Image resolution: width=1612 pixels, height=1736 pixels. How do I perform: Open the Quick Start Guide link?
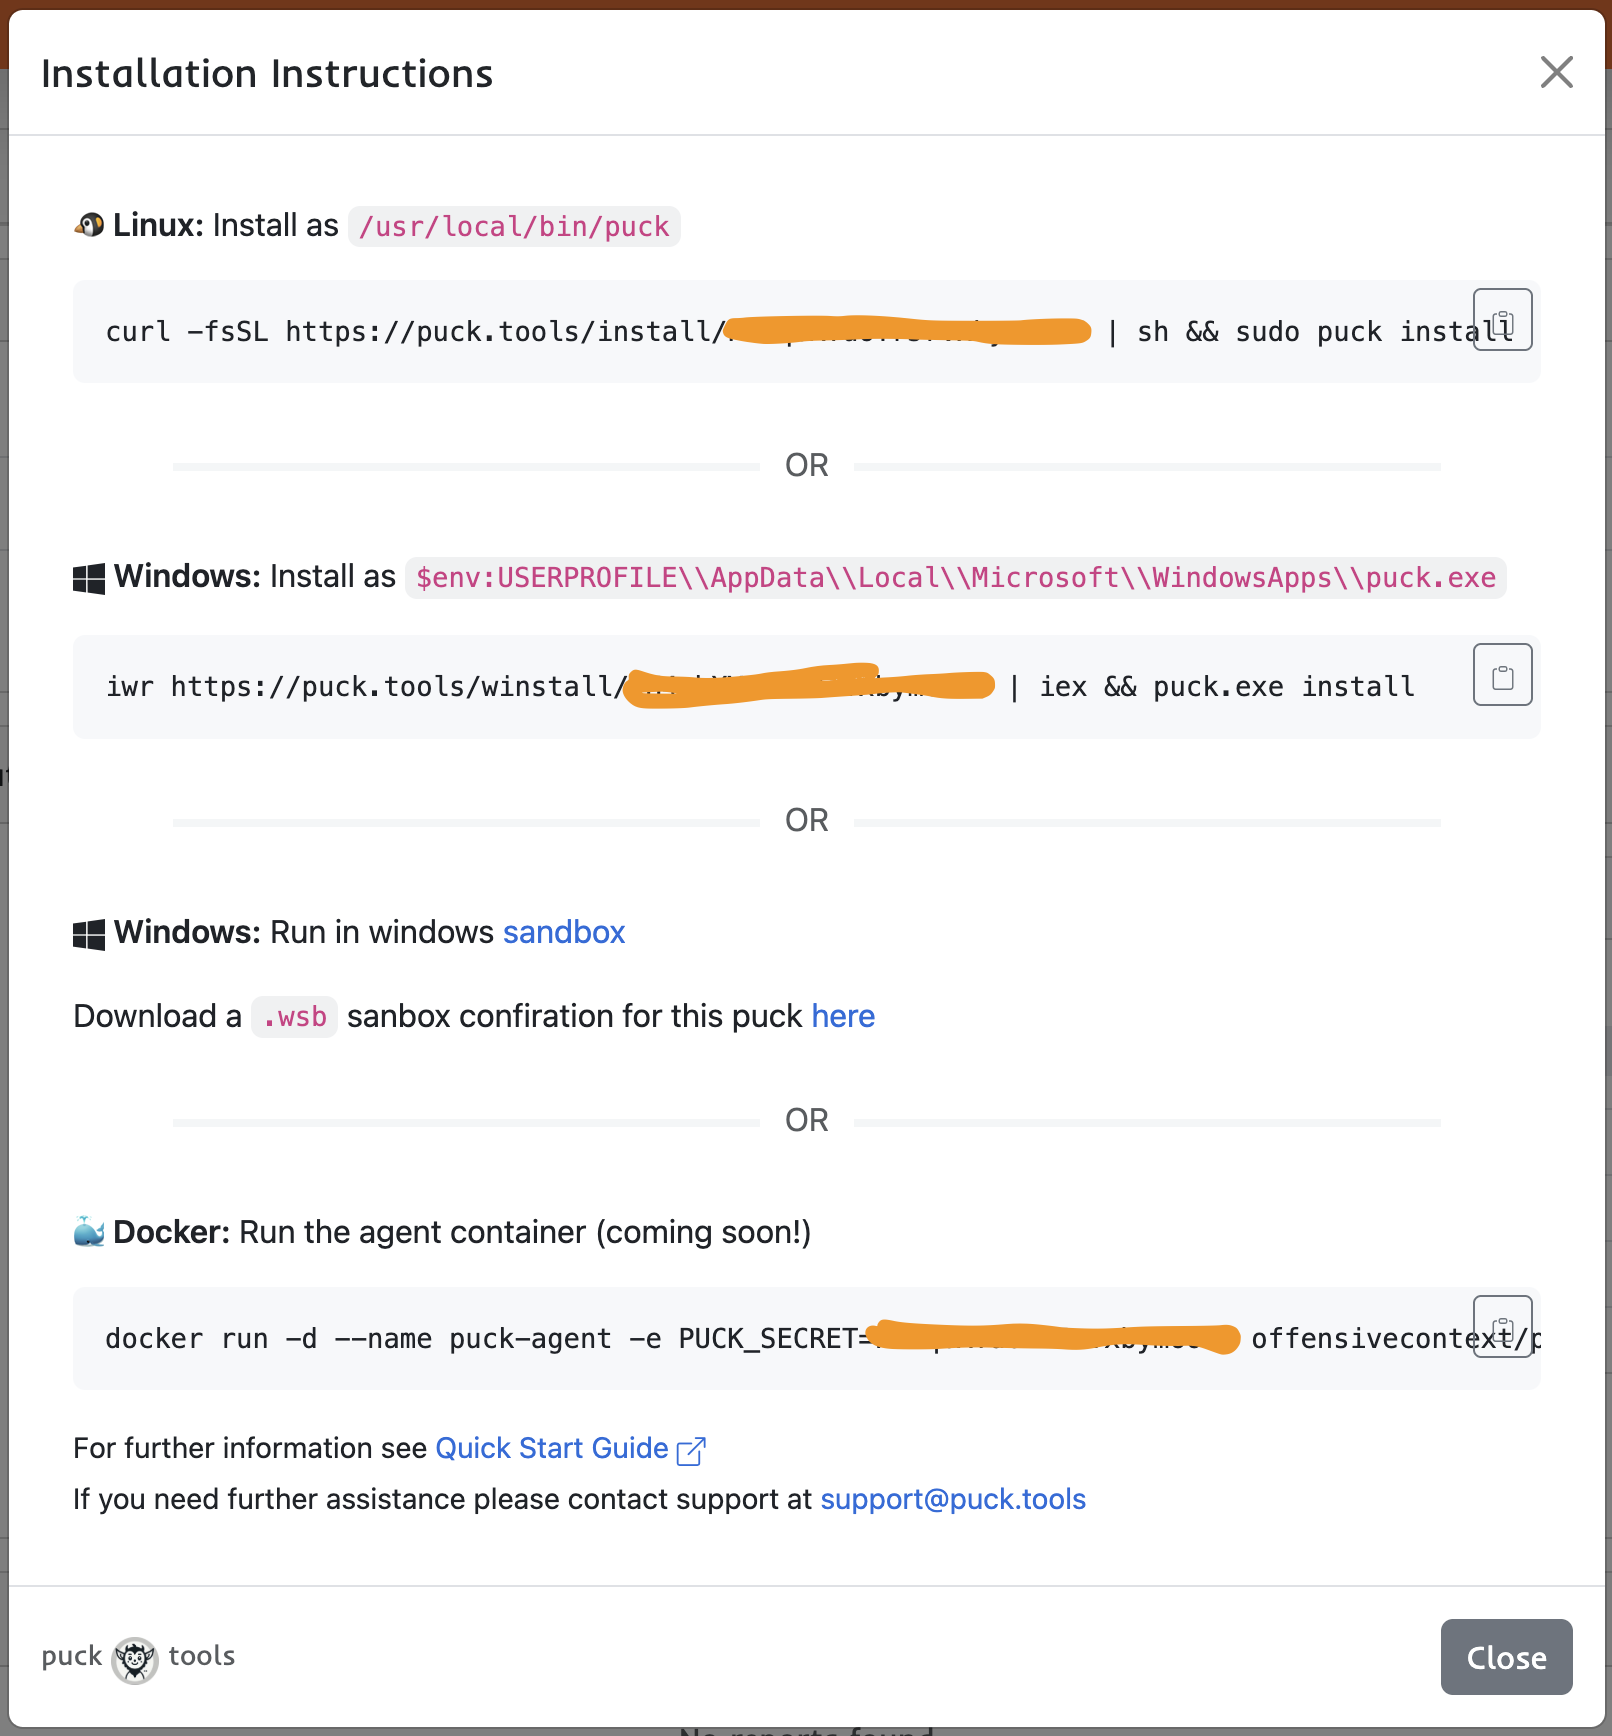[x=551, y=1448]
